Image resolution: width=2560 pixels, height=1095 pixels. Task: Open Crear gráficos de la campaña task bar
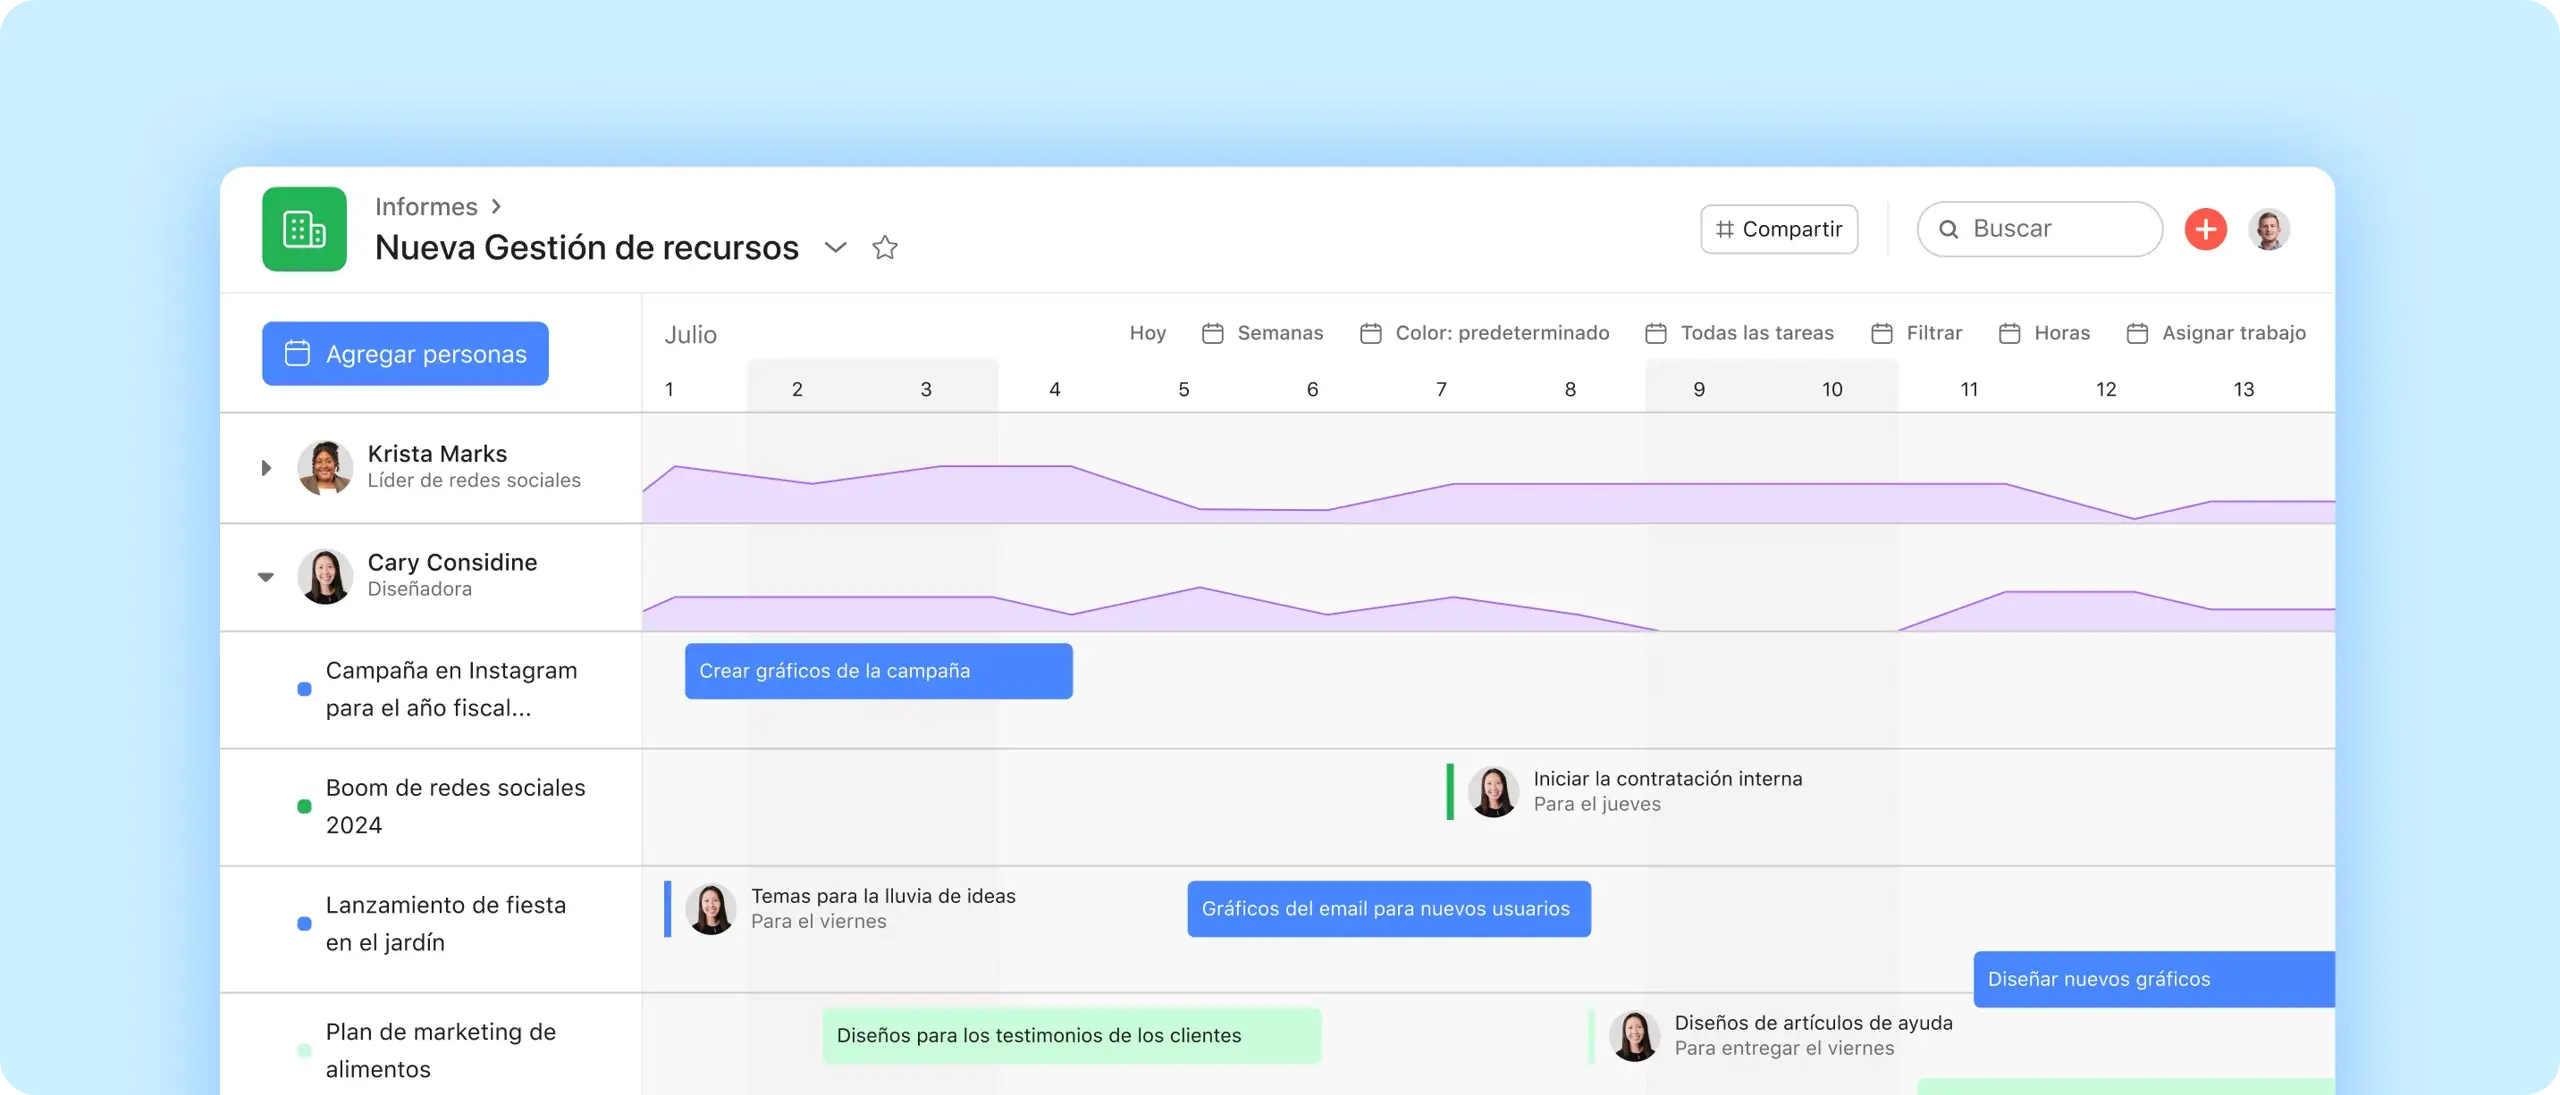coord(879,671)
